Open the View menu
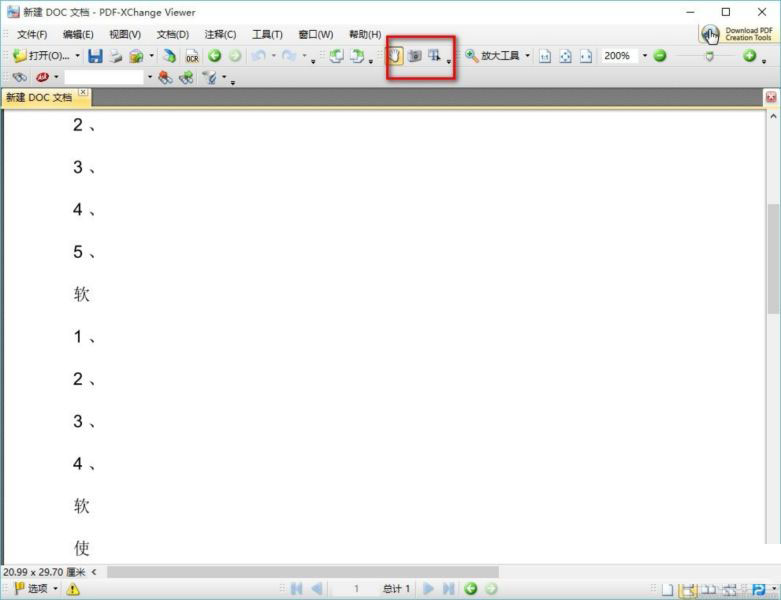This screenshot has height=600, width=781. (x=125, y=34)
